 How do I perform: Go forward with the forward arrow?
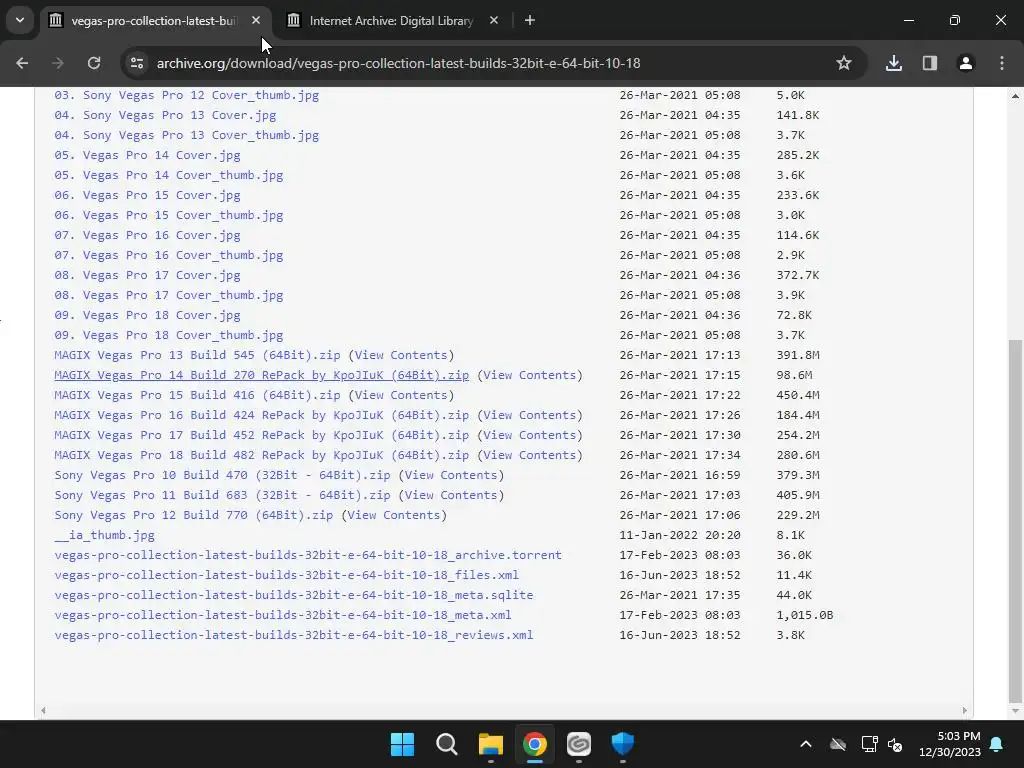tap(58, 63)
